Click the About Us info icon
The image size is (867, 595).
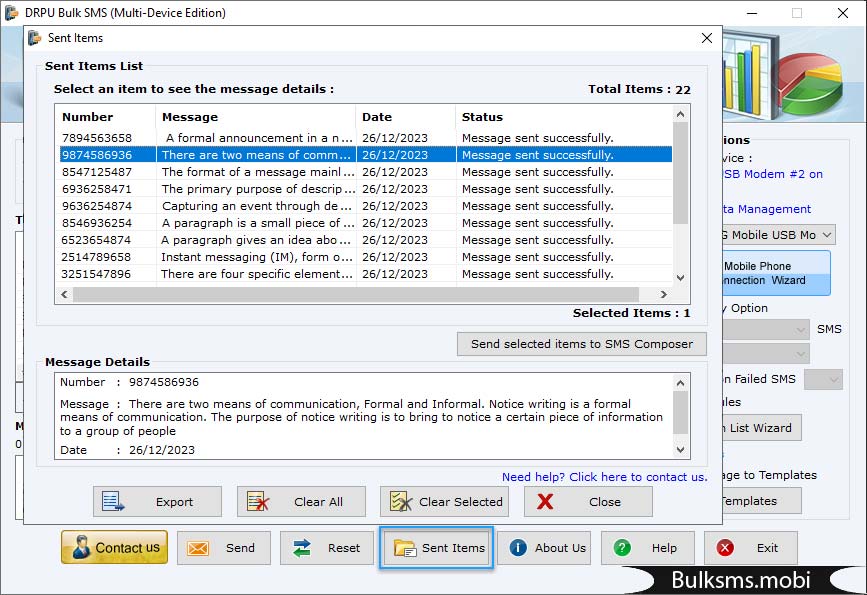pos(518,547)
